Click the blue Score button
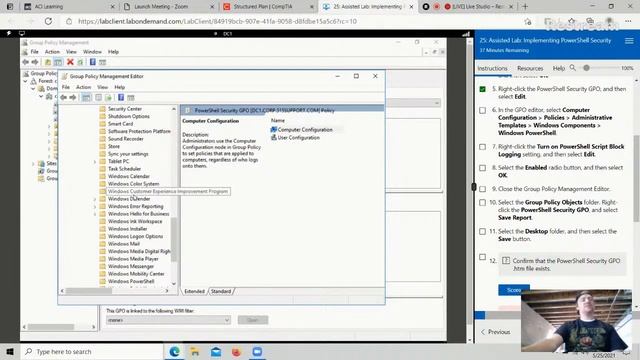 point(514,289)
